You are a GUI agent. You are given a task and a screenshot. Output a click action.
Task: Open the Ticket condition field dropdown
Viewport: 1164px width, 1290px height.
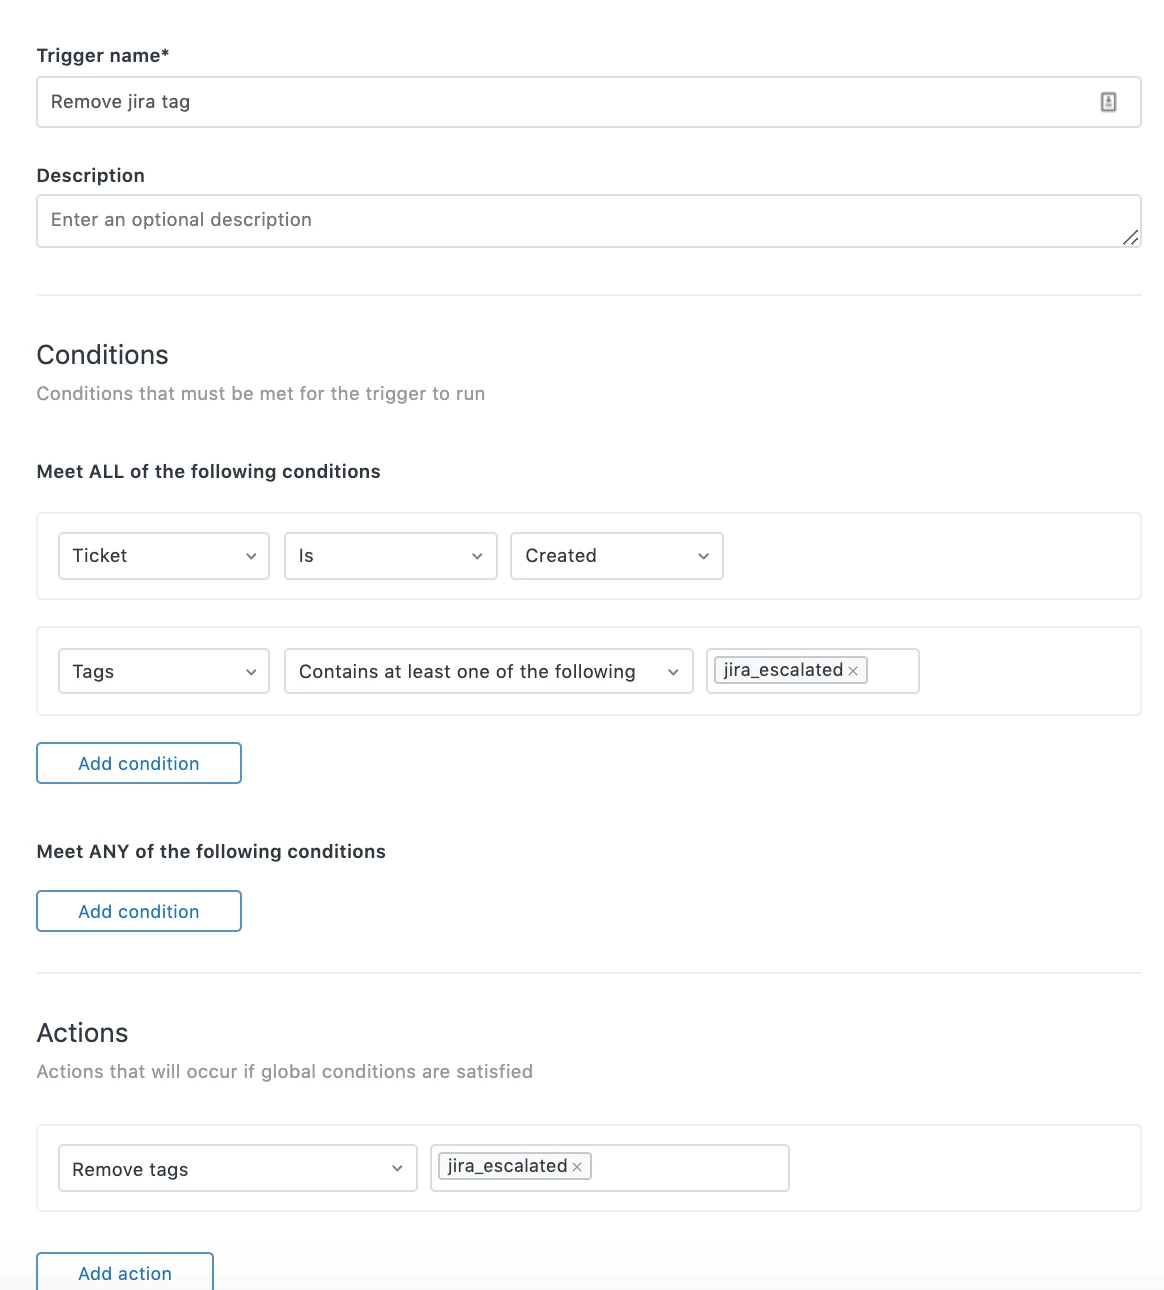tap(164, 556)
